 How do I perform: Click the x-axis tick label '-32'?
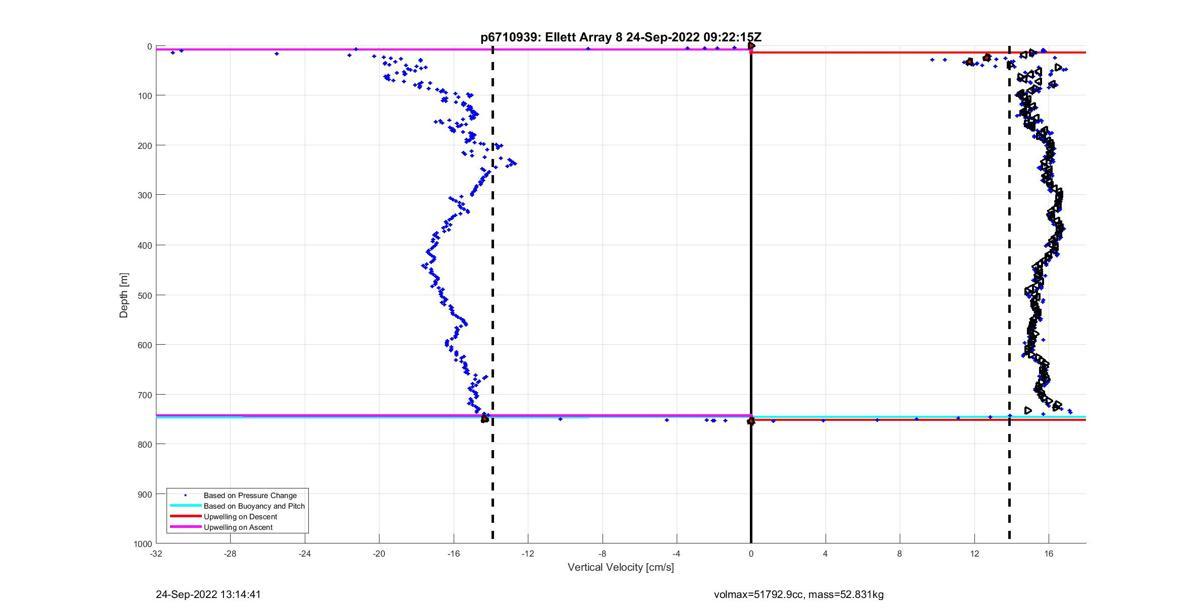pyautogui.click(x=156, y=553)
